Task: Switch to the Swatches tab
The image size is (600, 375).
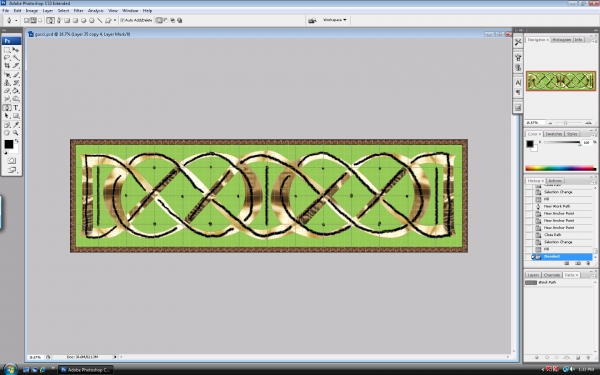Action: [554, 134]
